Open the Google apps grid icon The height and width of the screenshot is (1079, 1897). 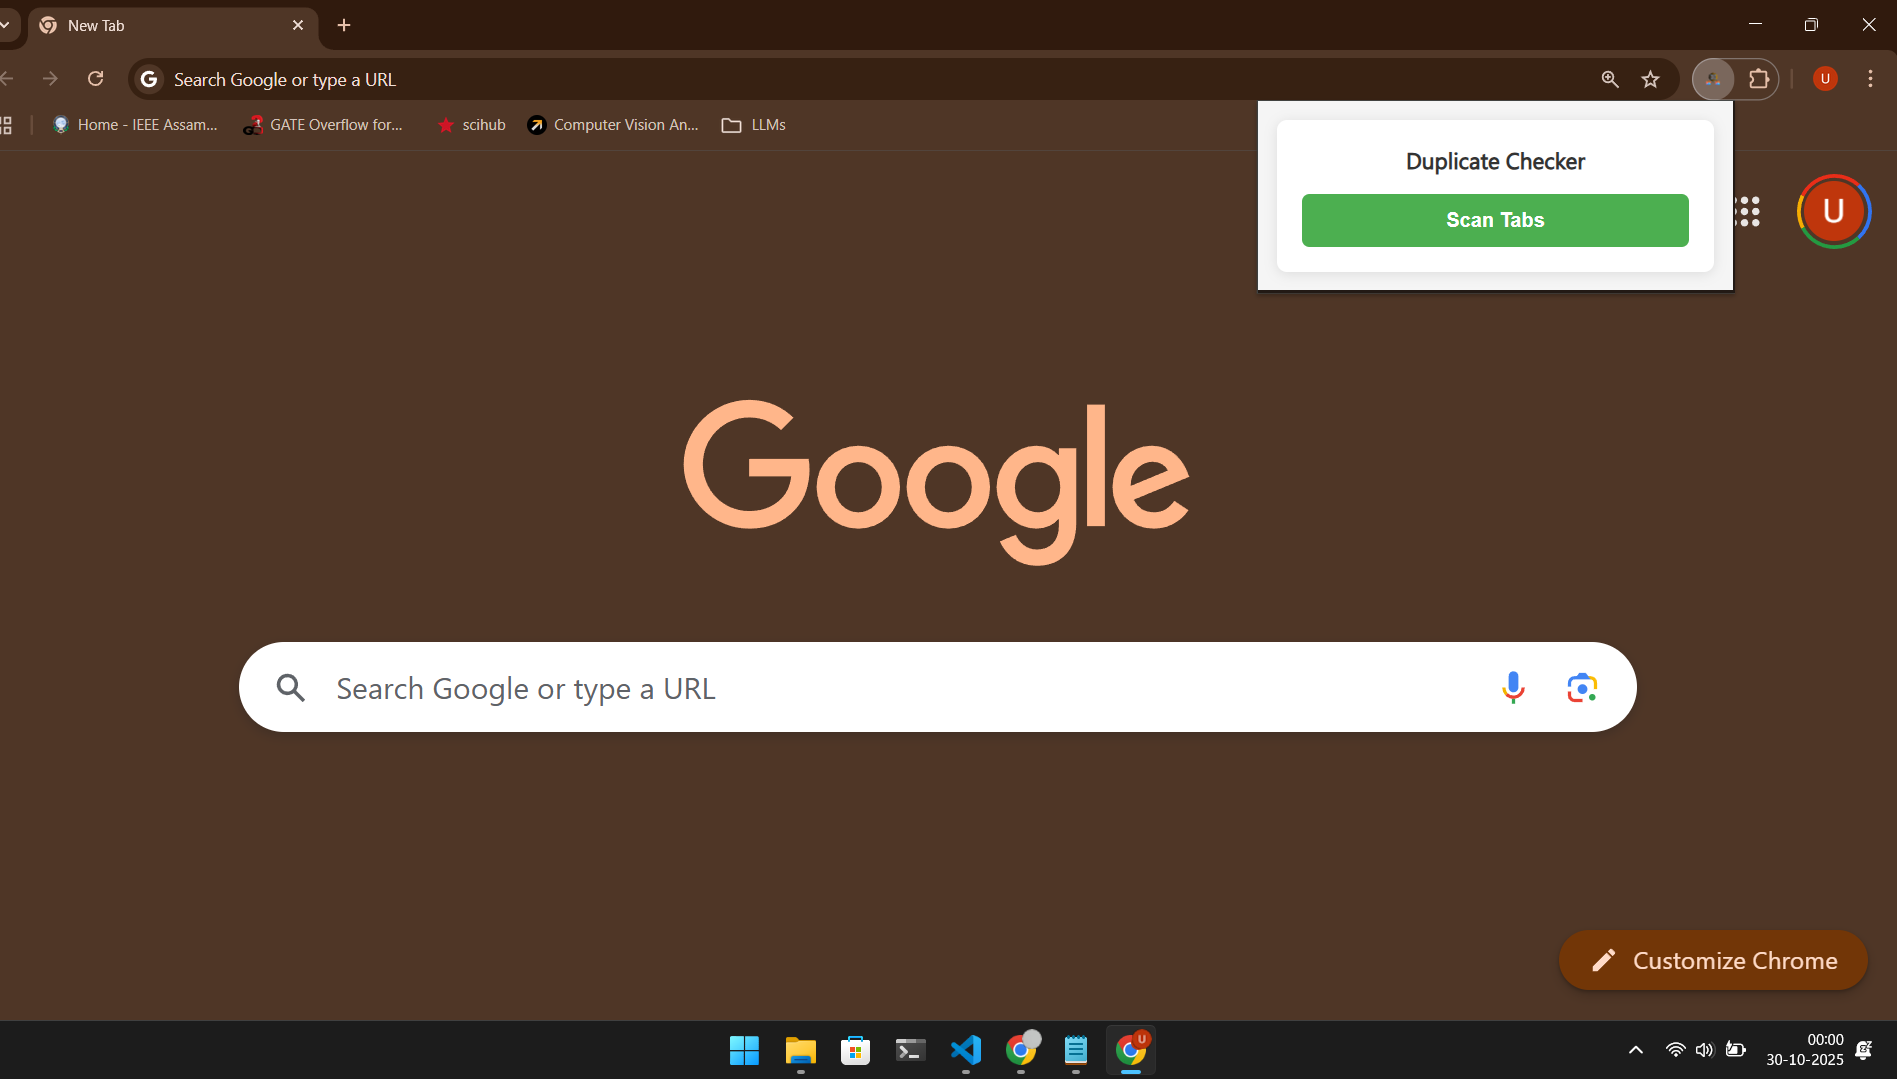point(1747,212)
